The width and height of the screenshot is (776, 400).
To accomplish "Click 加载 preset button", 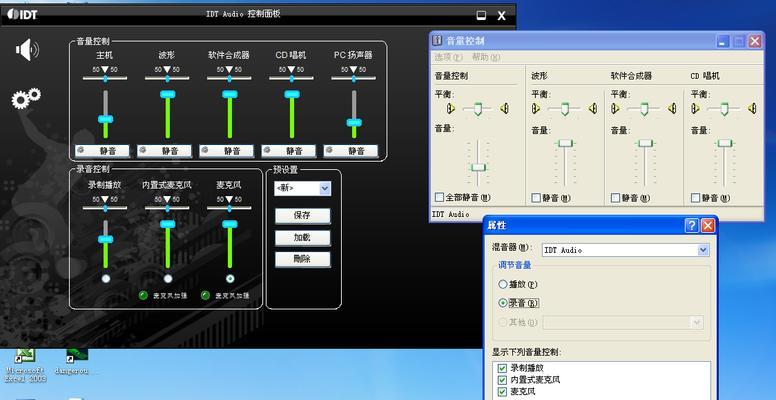I will pos(302,238).
